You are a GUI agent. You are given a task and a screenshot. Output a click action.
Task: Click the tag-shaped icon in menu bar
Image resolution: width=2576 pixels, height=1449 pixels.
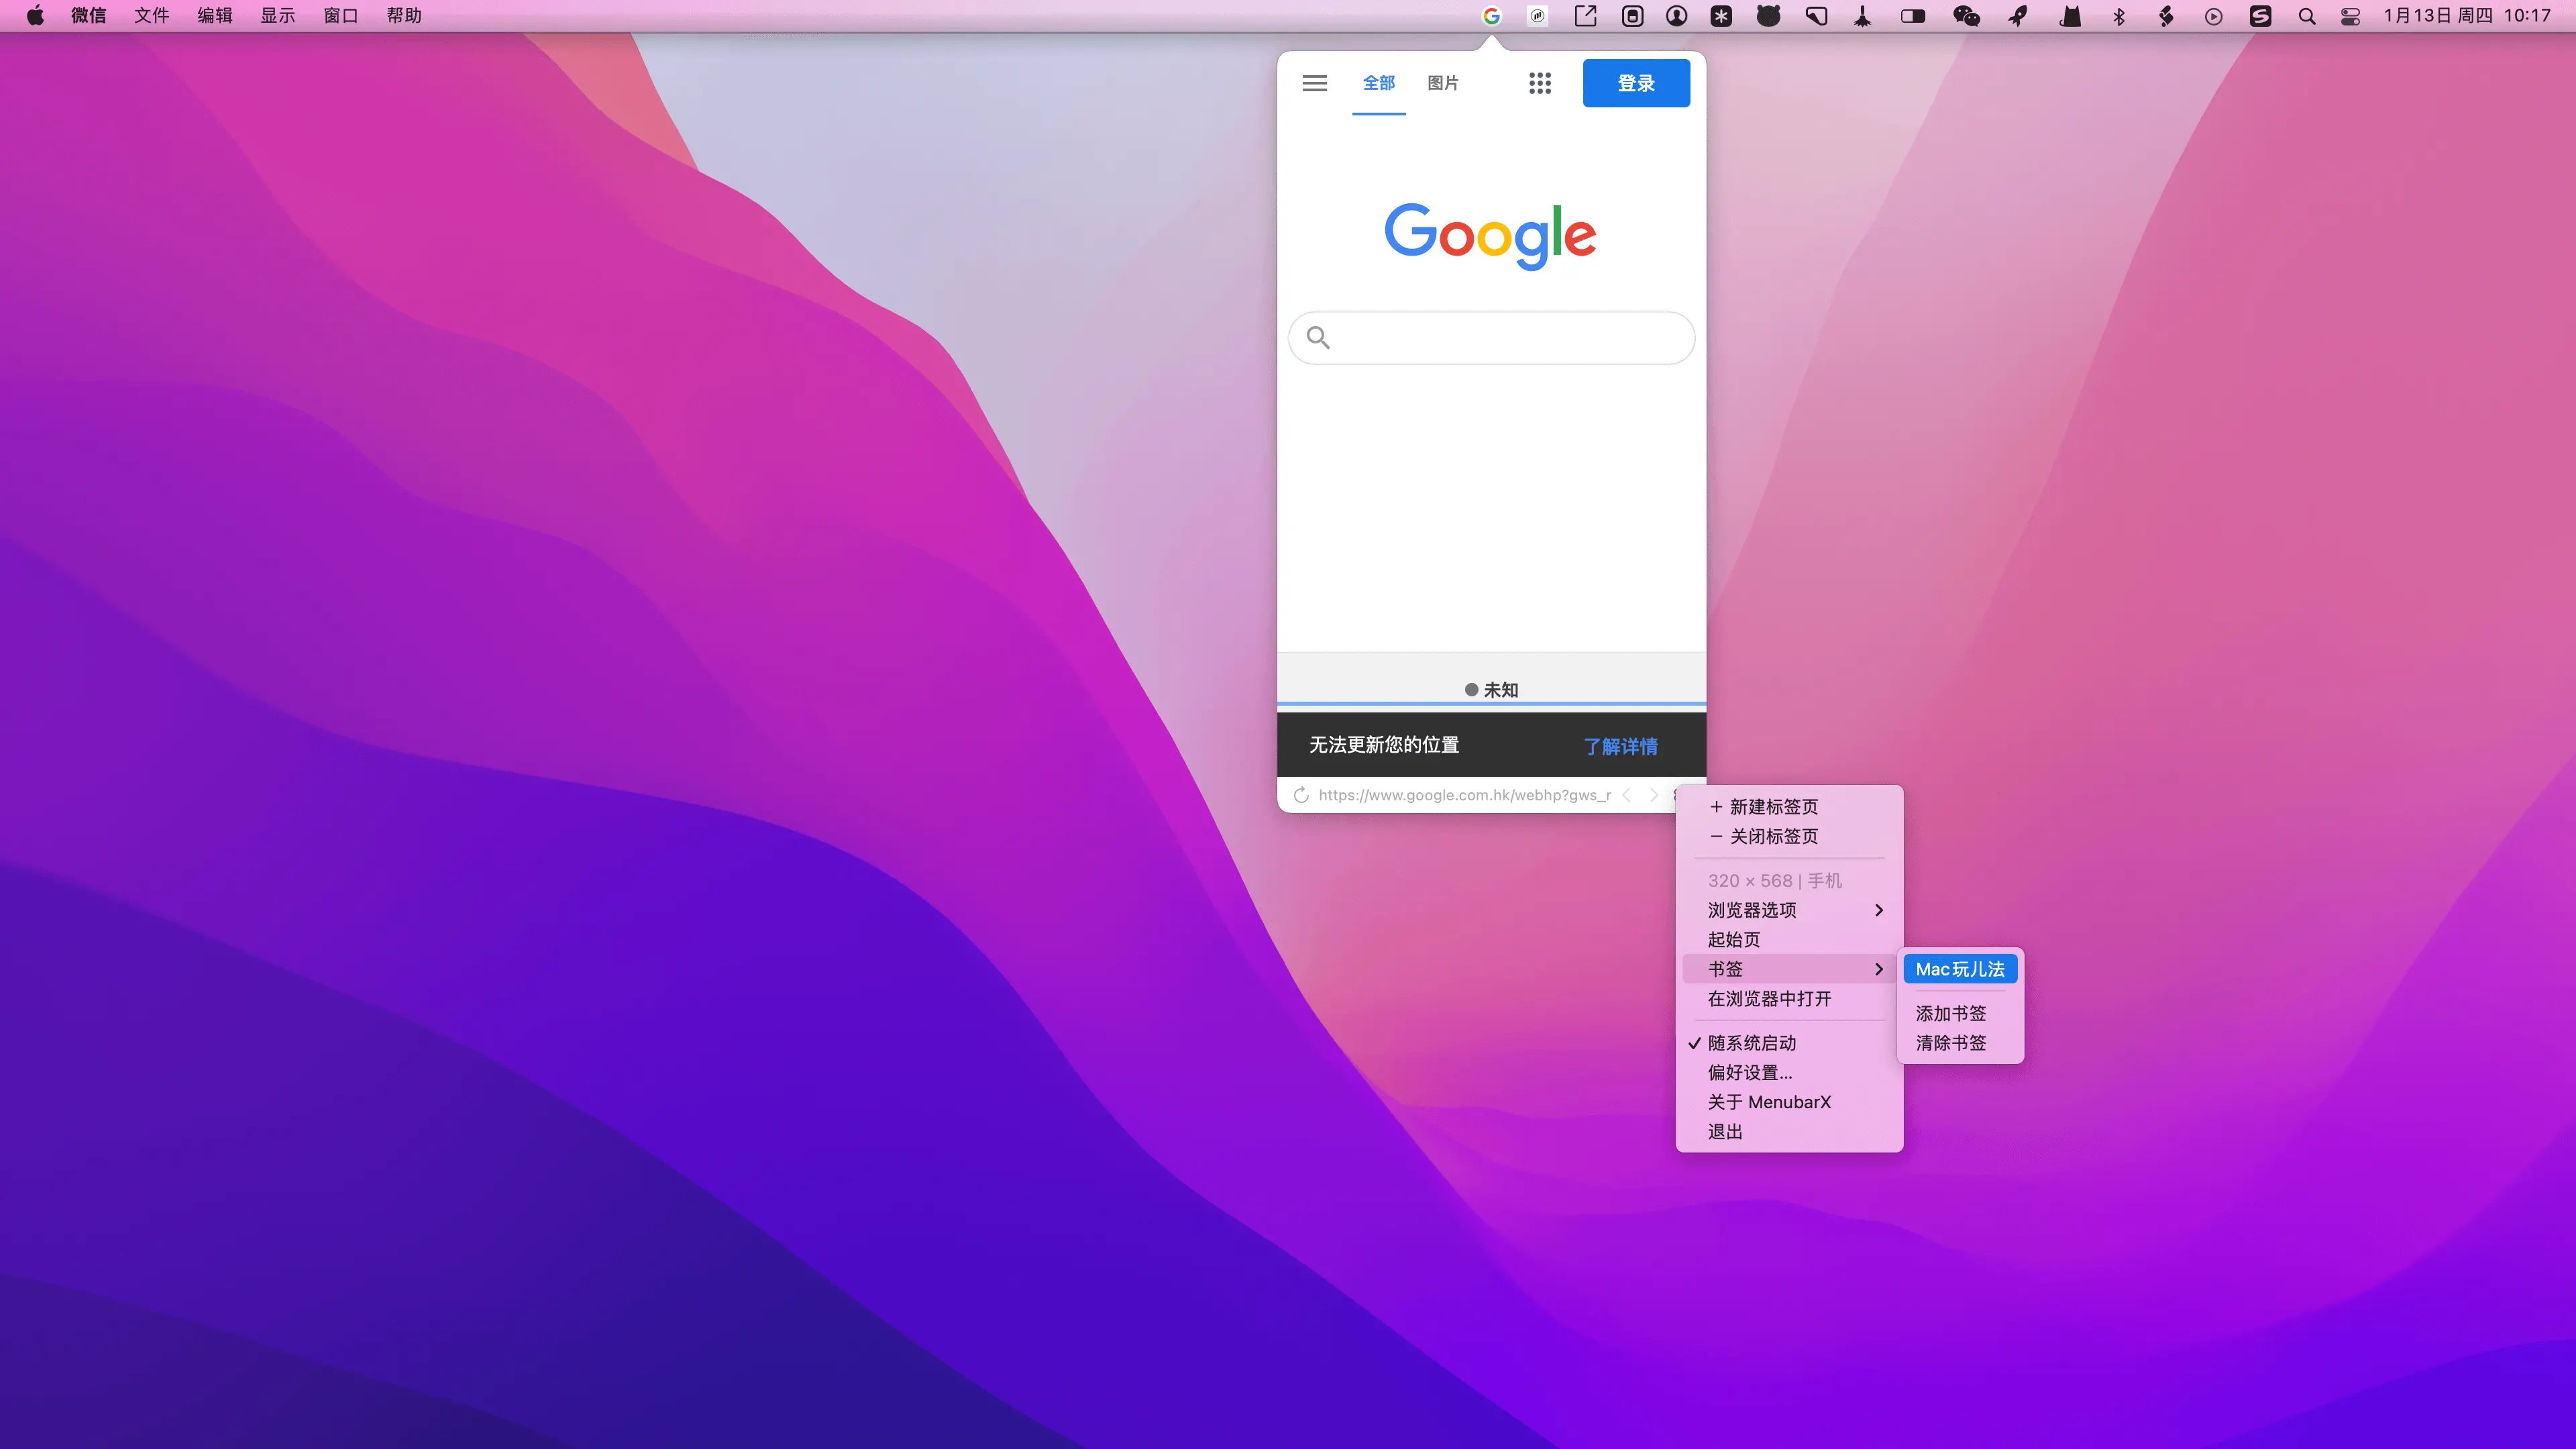1816,16
